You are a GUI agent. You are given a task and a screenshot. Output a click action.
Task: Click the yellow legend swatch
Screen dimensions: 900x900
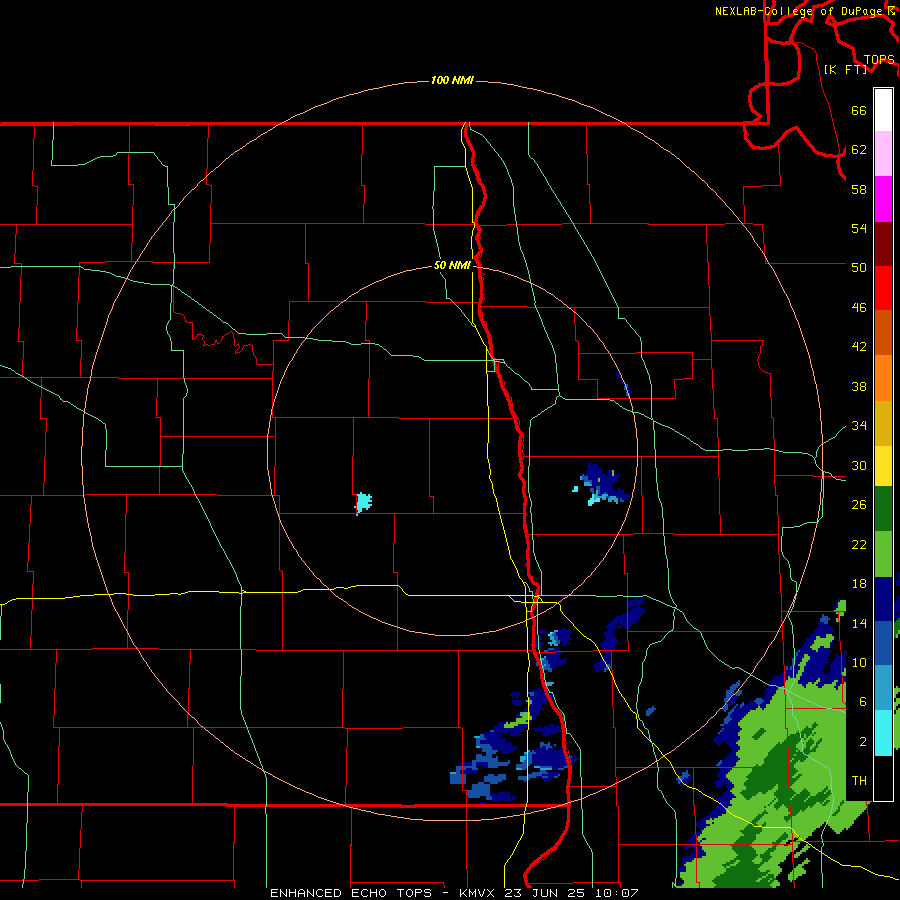pos(883,466)
